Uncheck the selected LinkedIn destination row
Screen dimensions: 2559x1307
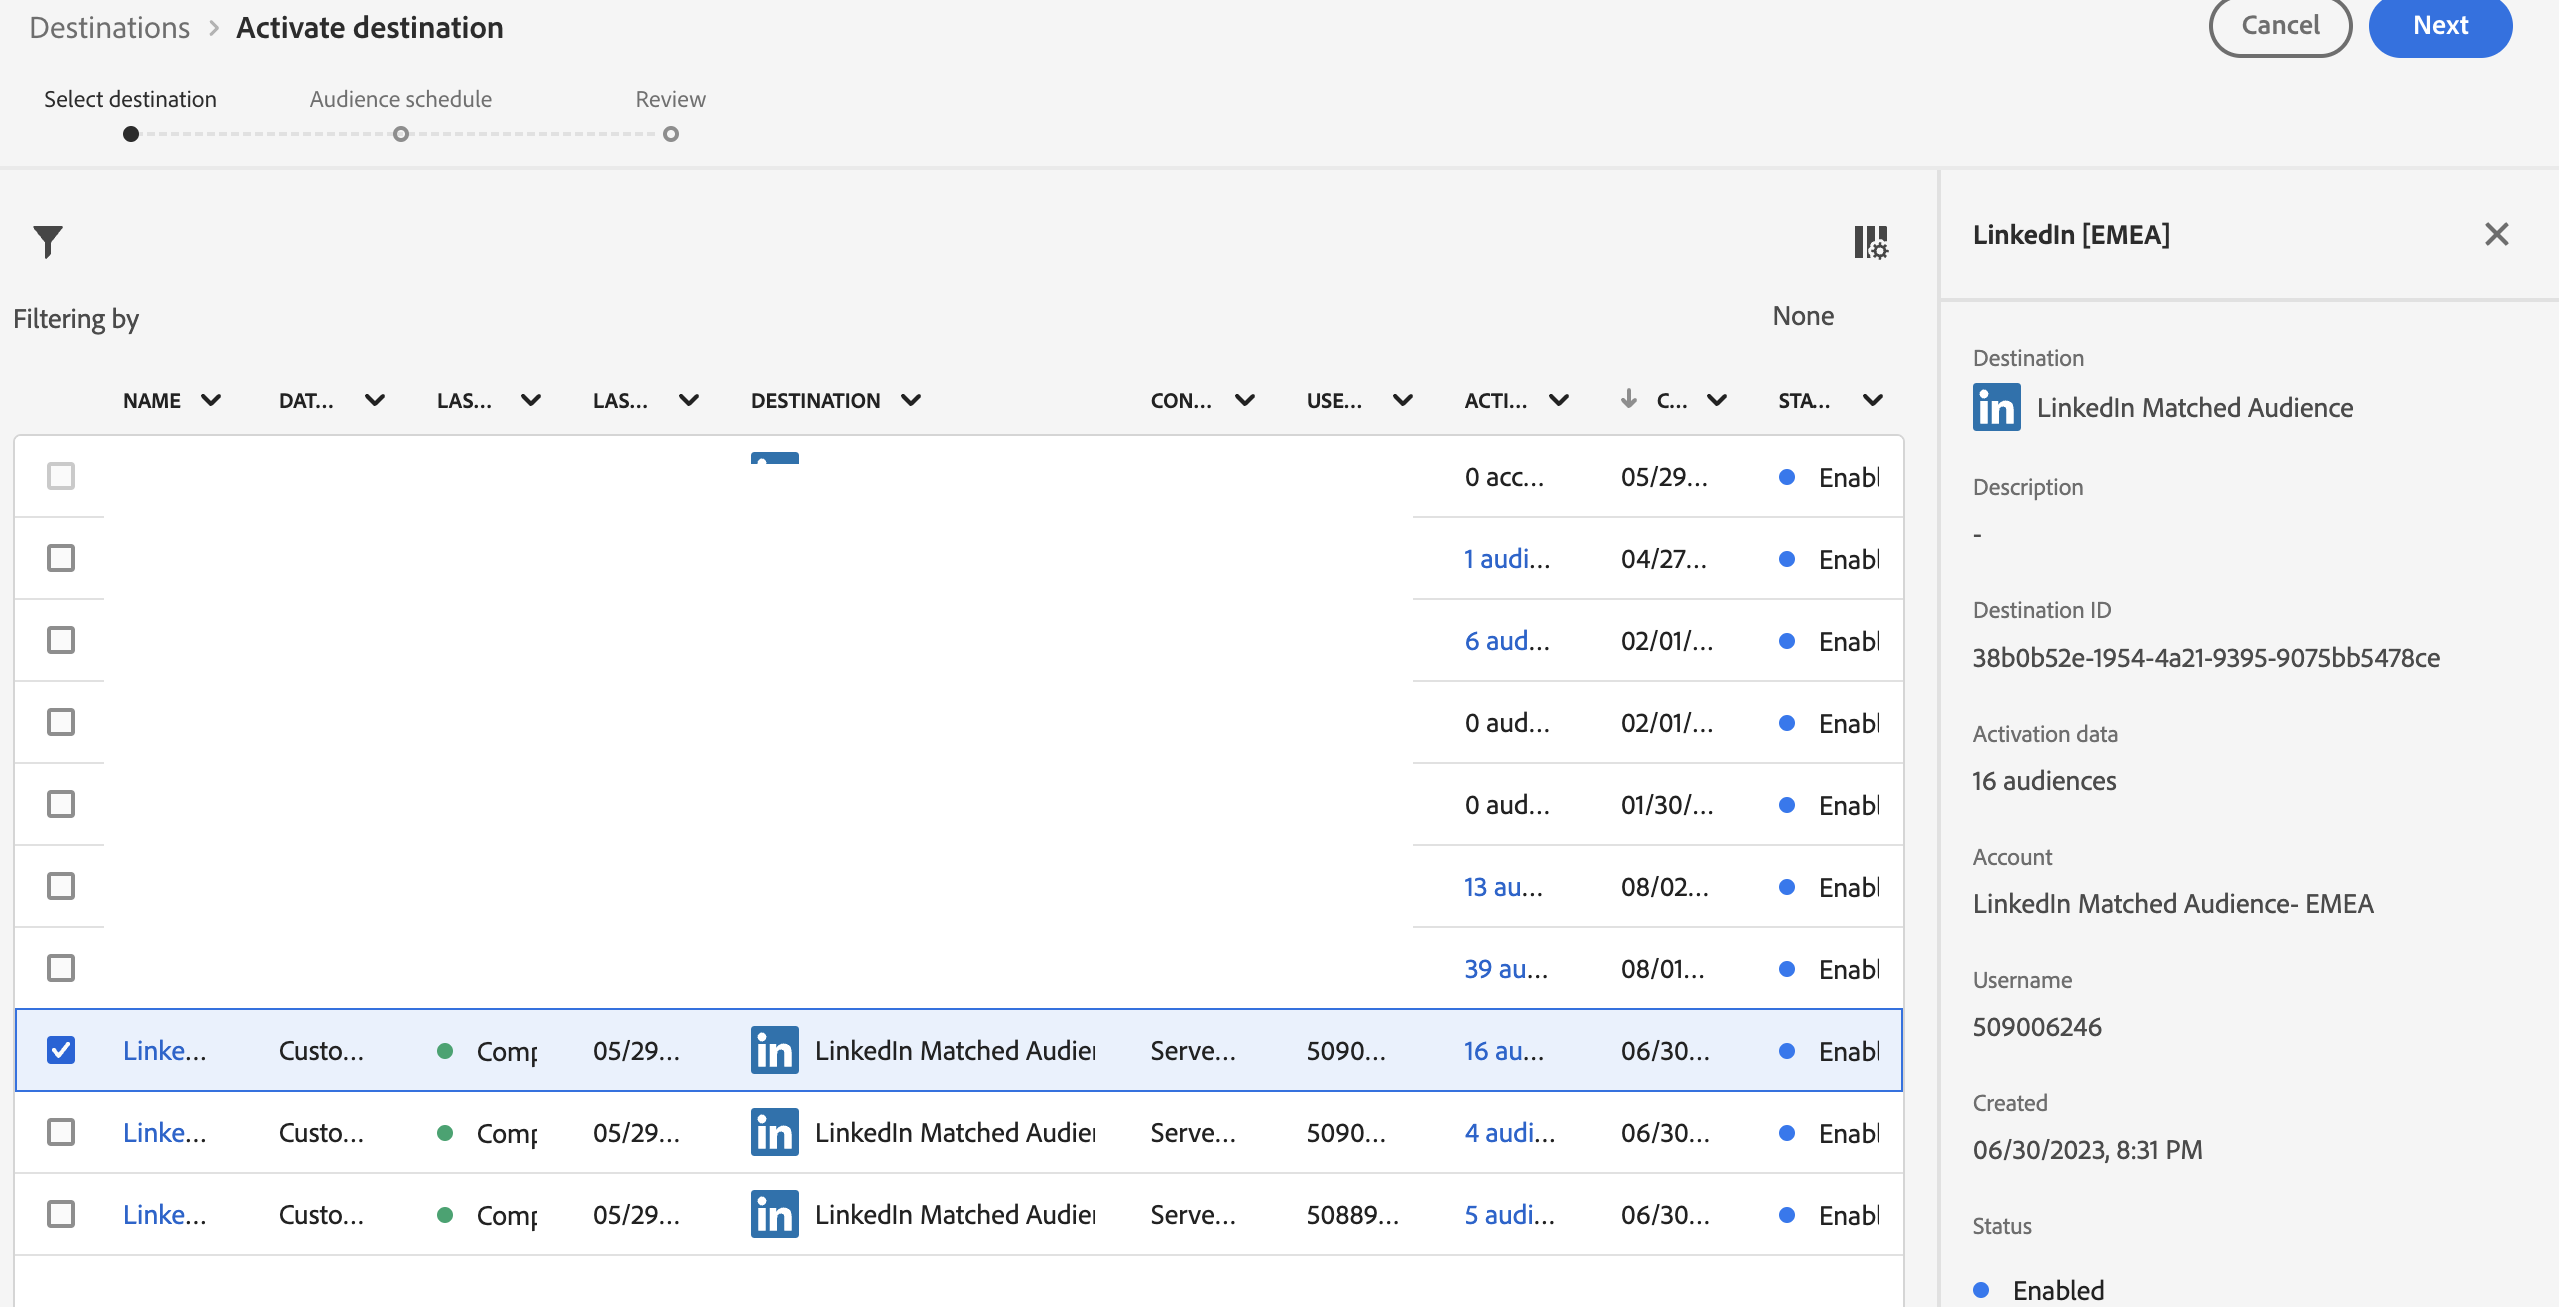point(61,1049)
